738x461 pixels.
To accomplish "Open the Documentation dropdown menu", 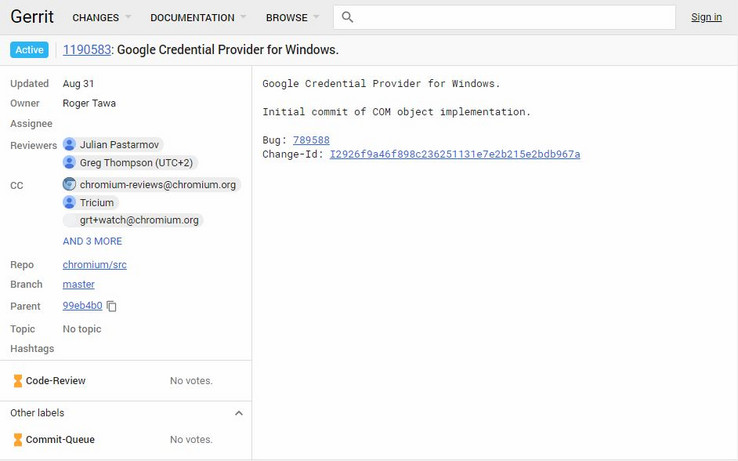I will pyautogui.click(x=198, y=18).
